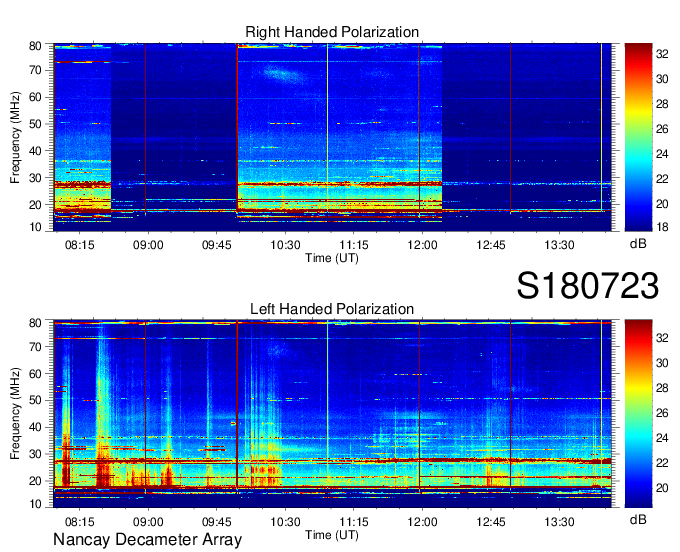The image size is (680, 552).
Task: Click the 09:45 tick on the upper time axis
Action: 216,245
